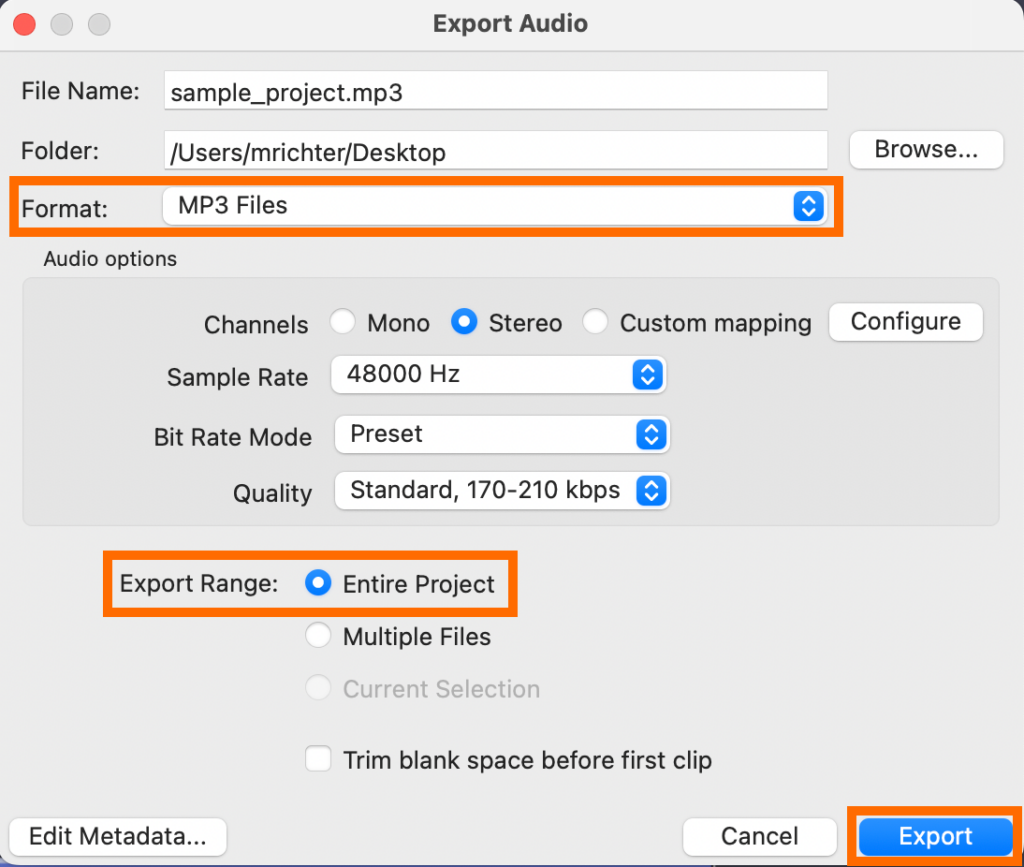Select the Mono channel radio button
This screenshot has height=867, width=1024.
click(x=344, y=323)
